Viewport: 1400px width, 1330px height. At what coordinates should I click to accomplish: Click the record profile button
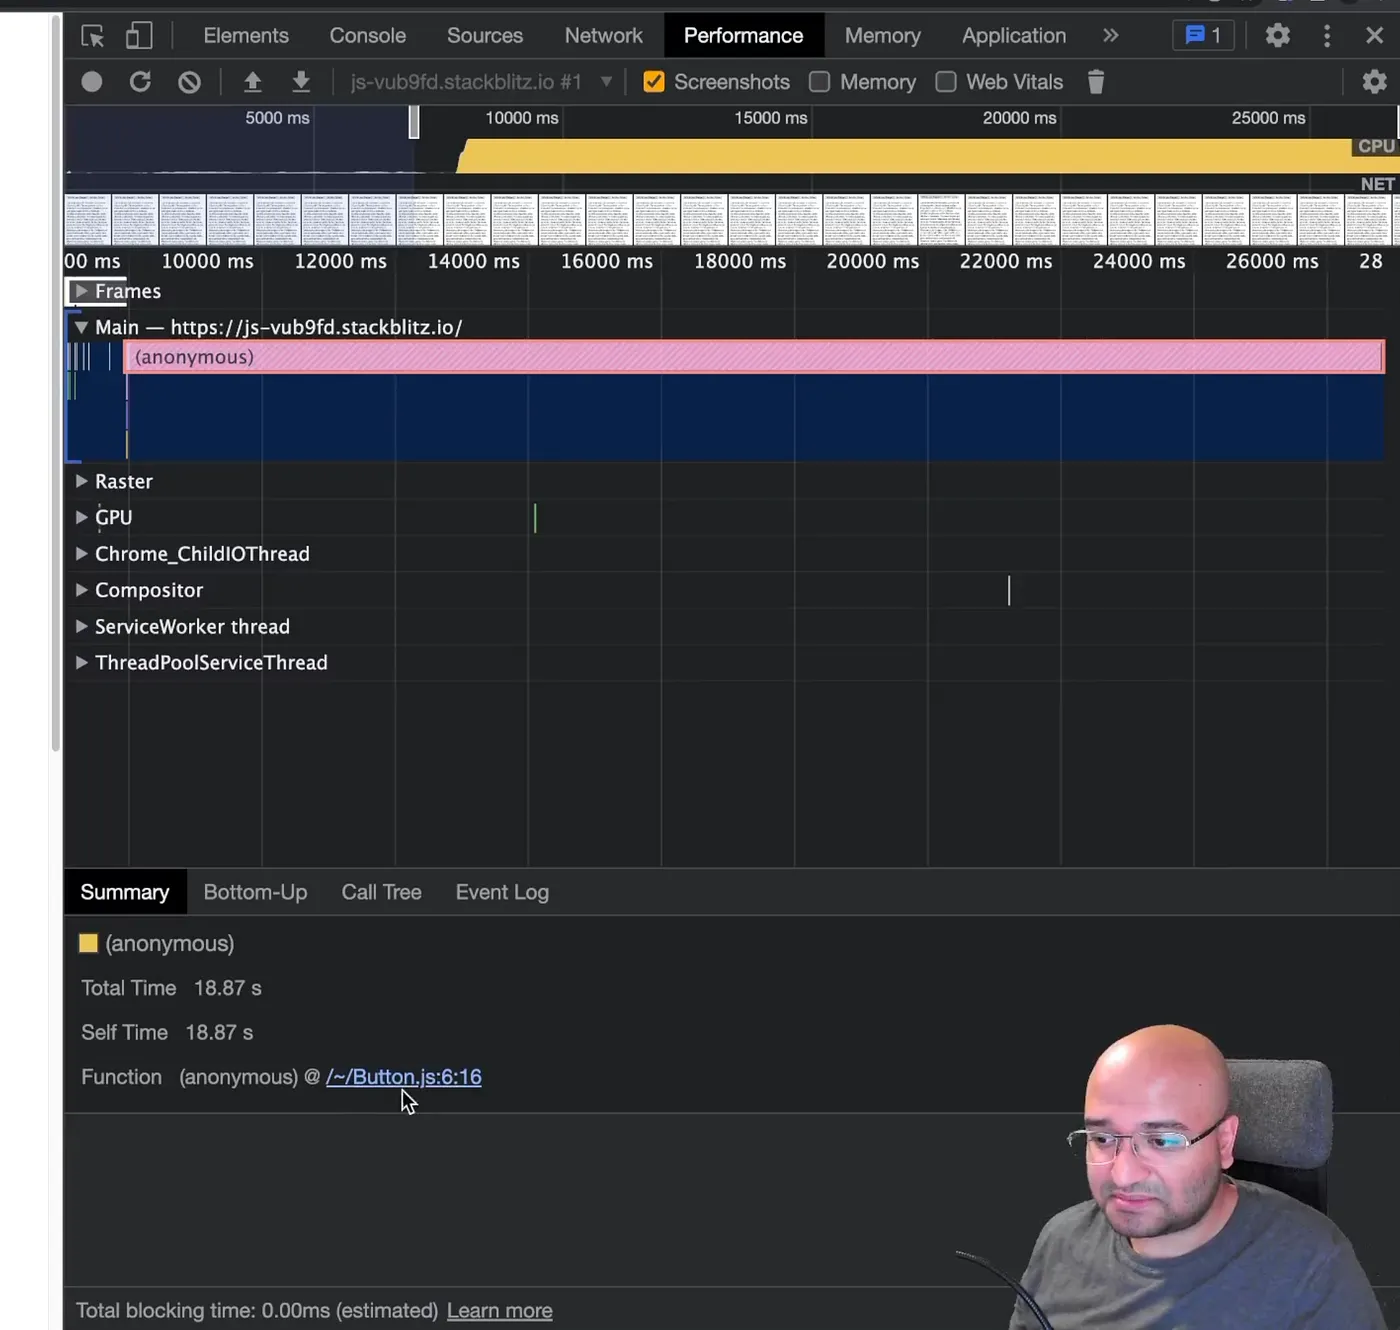[x=92, y=82]
